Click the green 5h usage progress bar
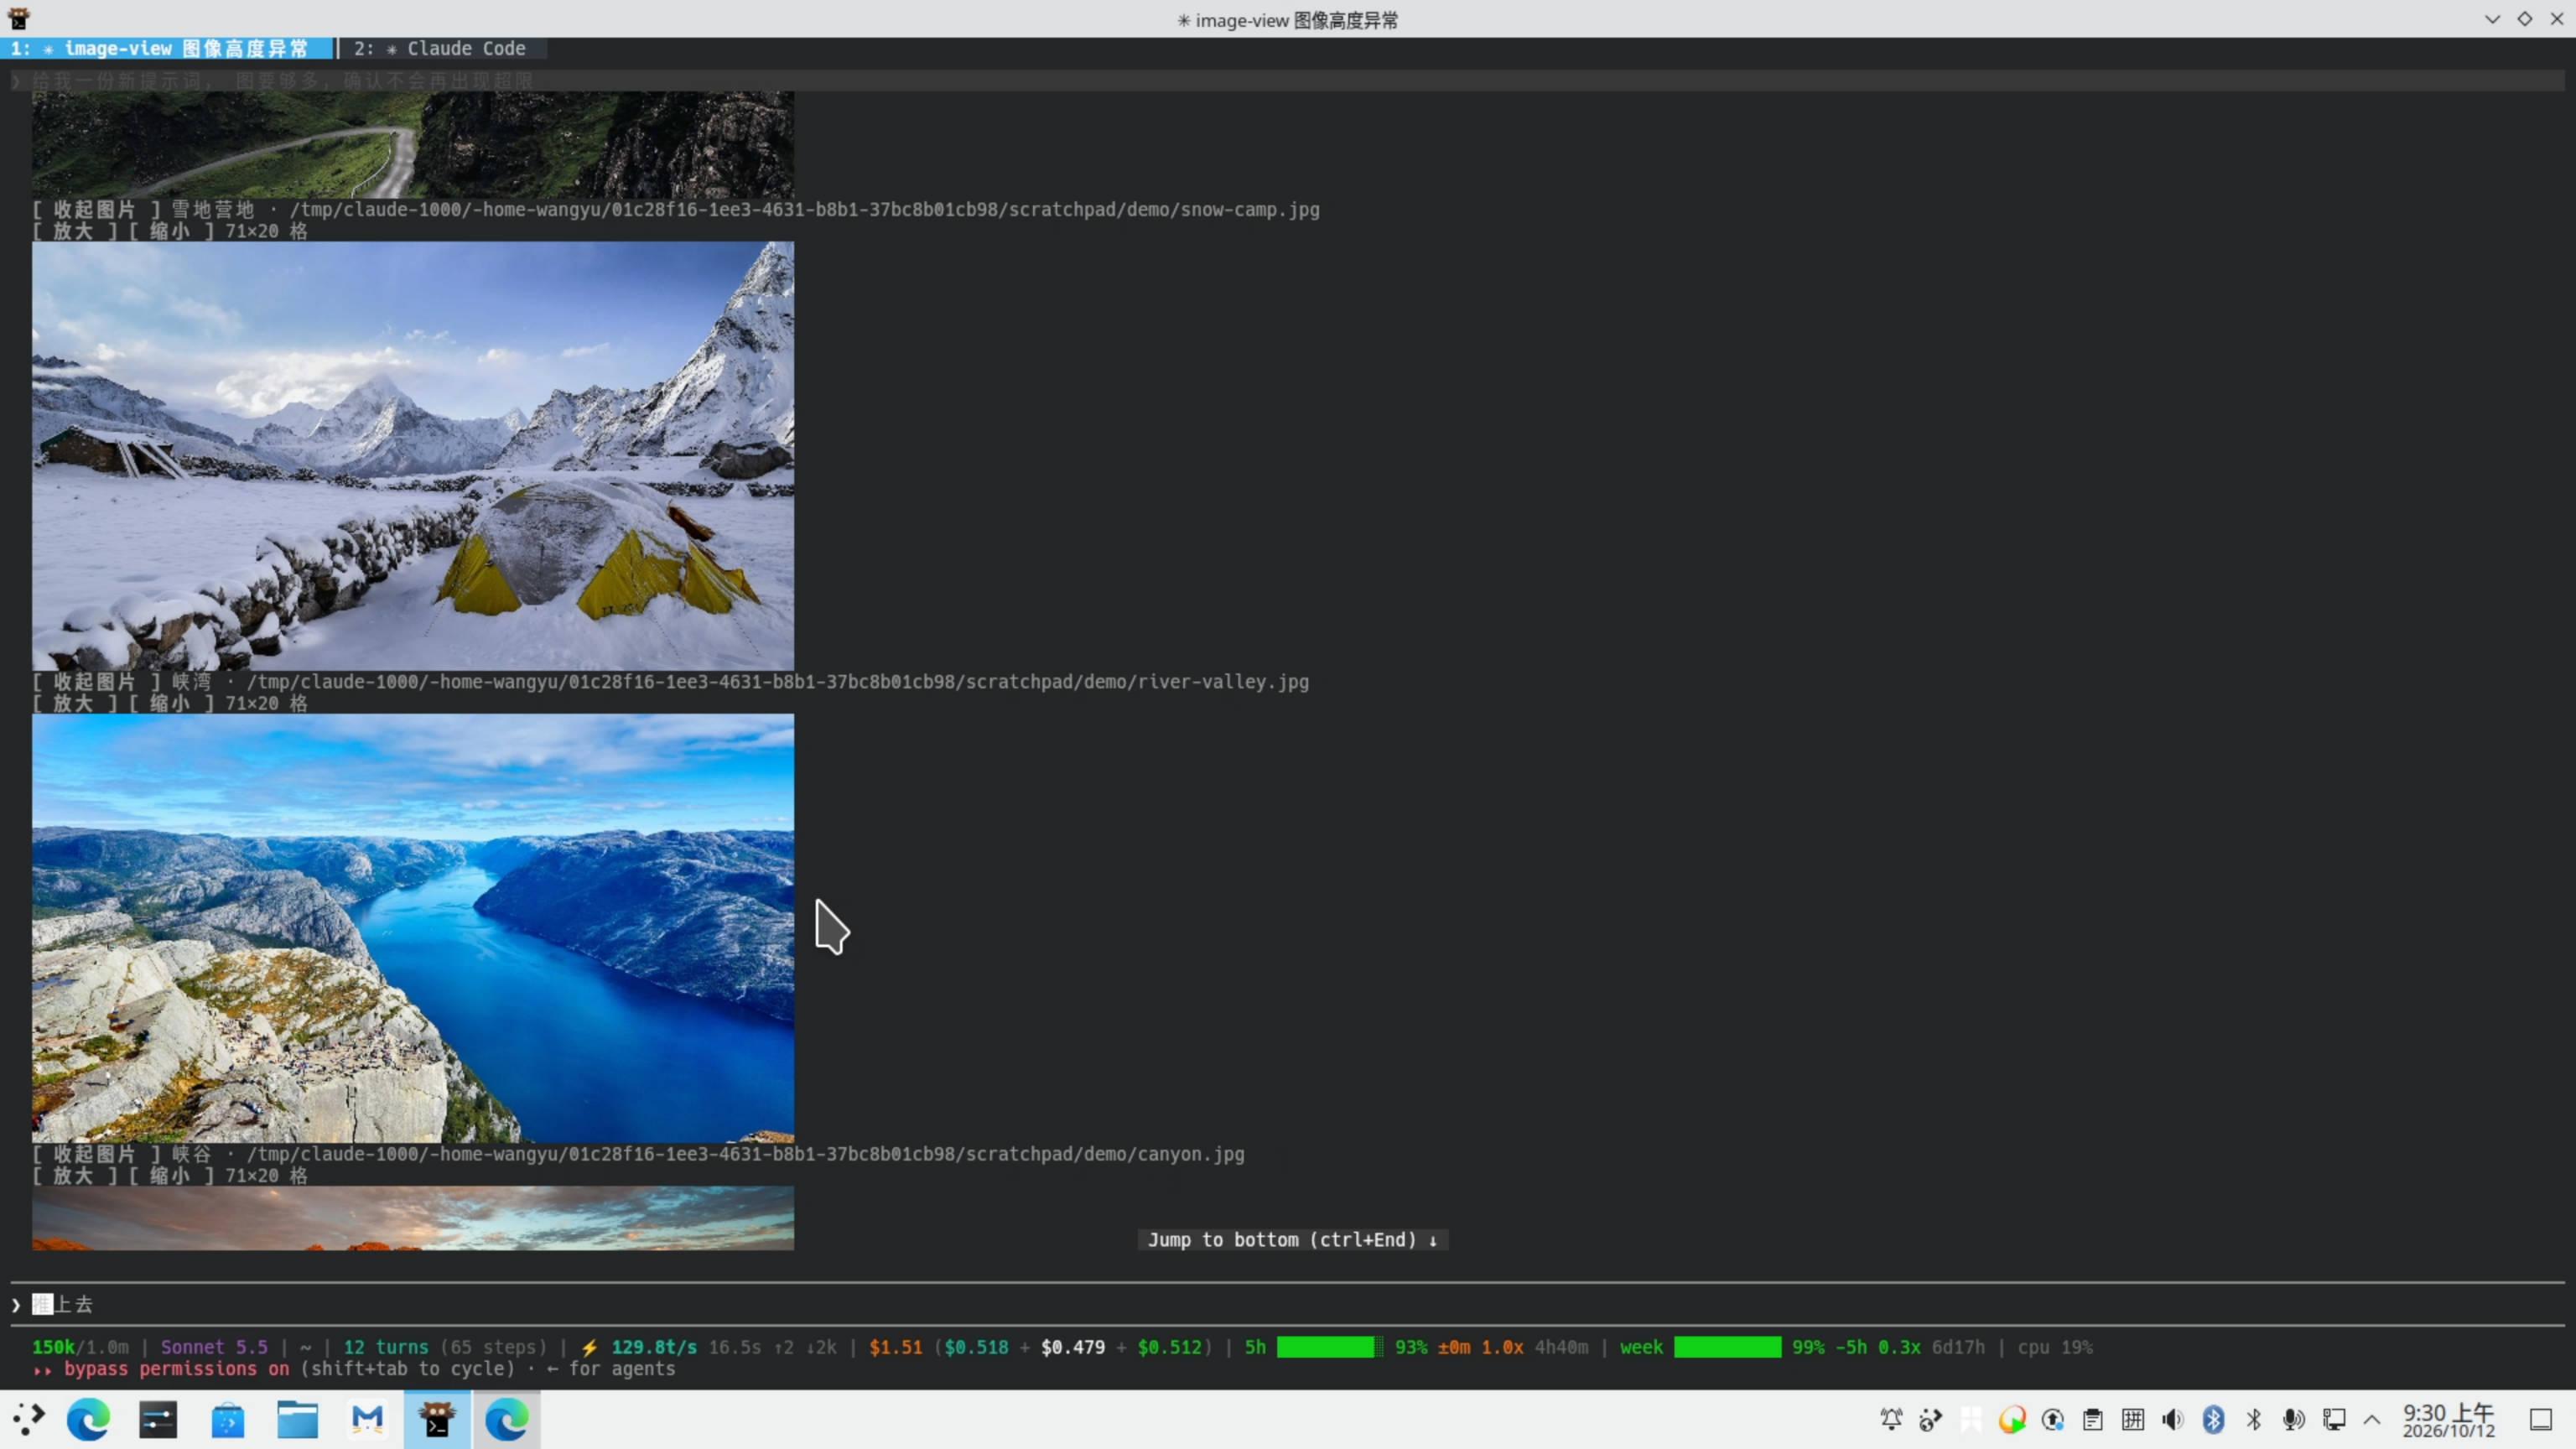Viewport: 2576px width, 1449px height. pyautogui.click(x=1330, y=1347)
